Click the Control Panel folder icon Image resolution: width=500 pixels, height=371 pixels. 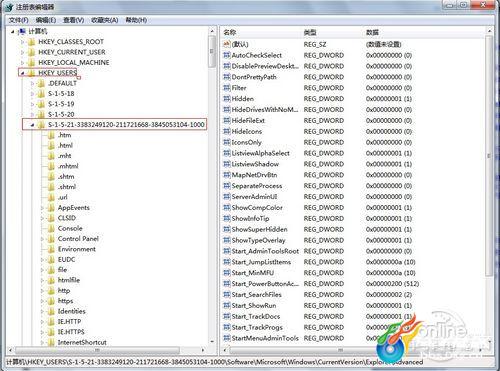[x=51, y=239]
